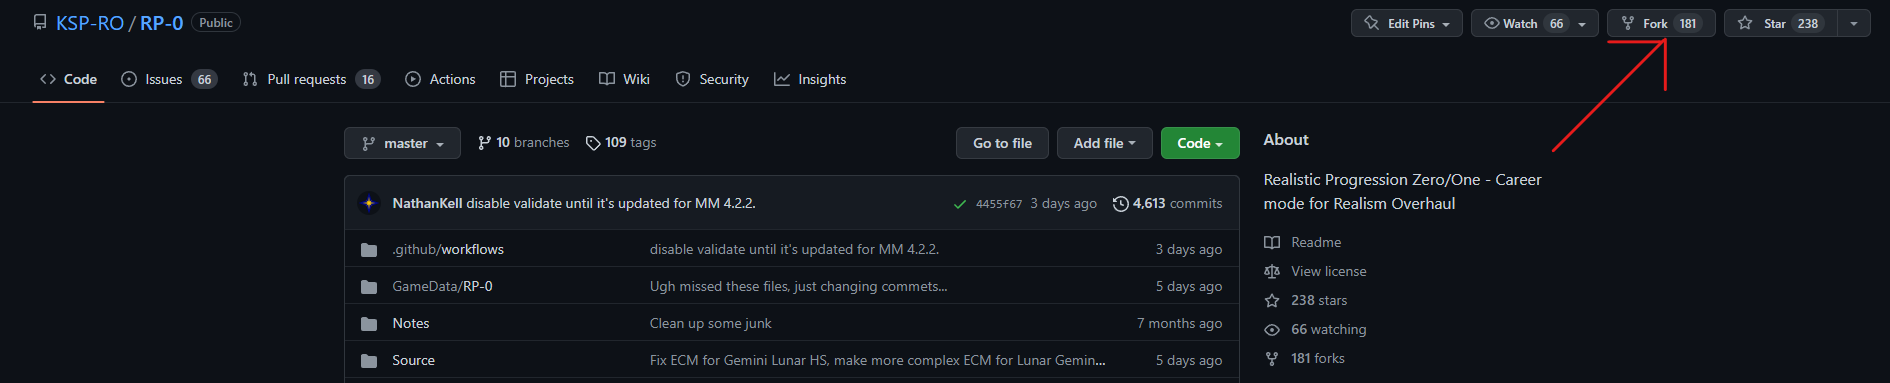
Task: Open the Insights tab
Action: pos(810,79)
